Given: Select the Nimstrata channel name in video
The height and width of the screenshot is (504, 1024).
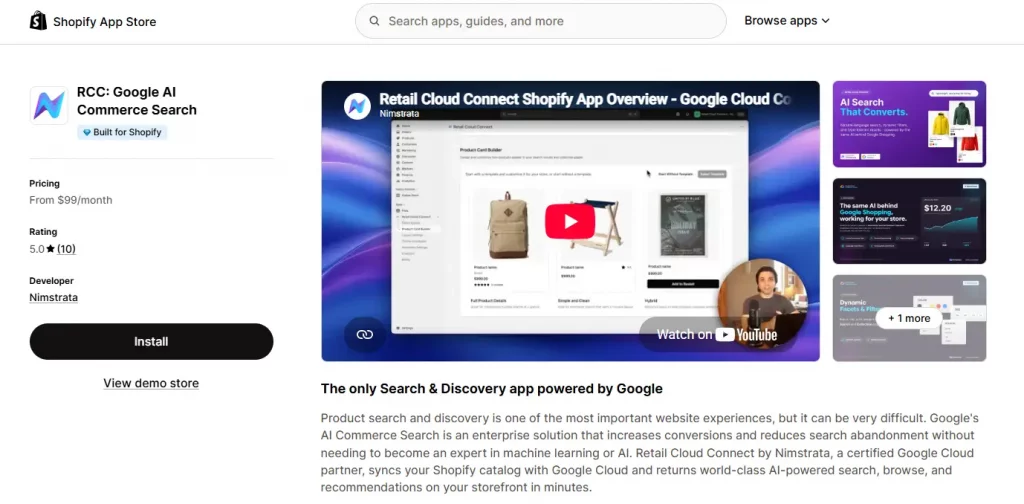Looking at the screenshot, I should point(399,114).
